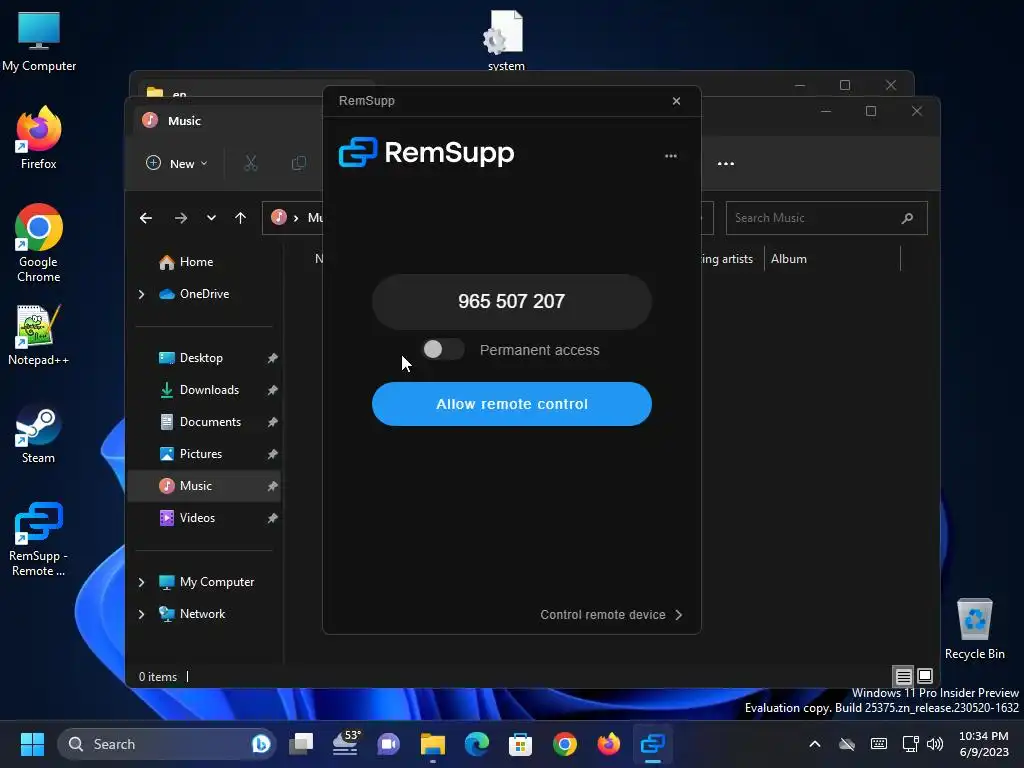The image size is (1024, 768).
Task: Click Allow remote control button
Action: pos(511,404)
